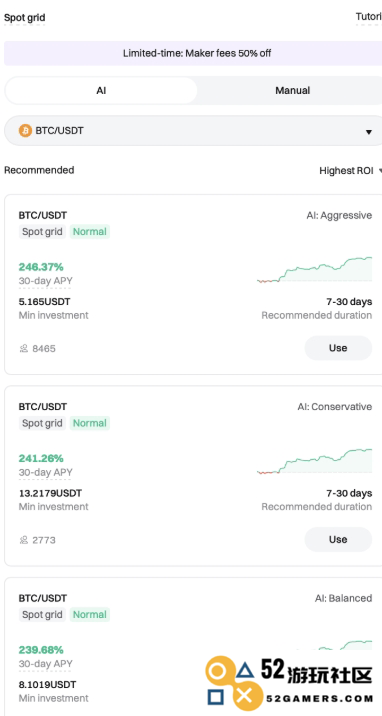Click the 30-day APY label under 239.68%

pyautogui.click(x=45, y=663)
